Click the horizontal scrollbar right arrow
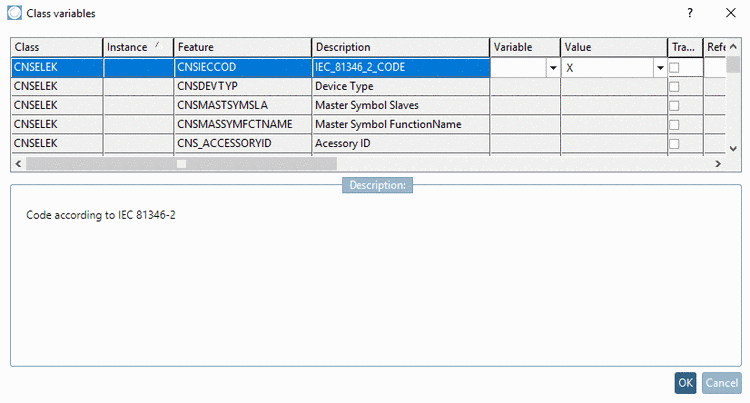 click(x=717, y=164)
